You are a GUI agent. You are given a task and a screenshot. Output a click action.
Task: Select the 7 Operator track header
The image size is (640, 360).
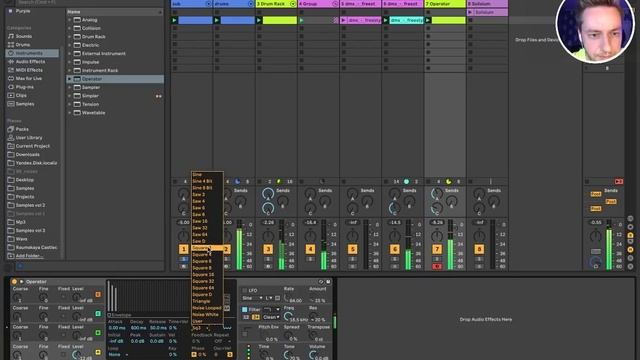(445, 4)
